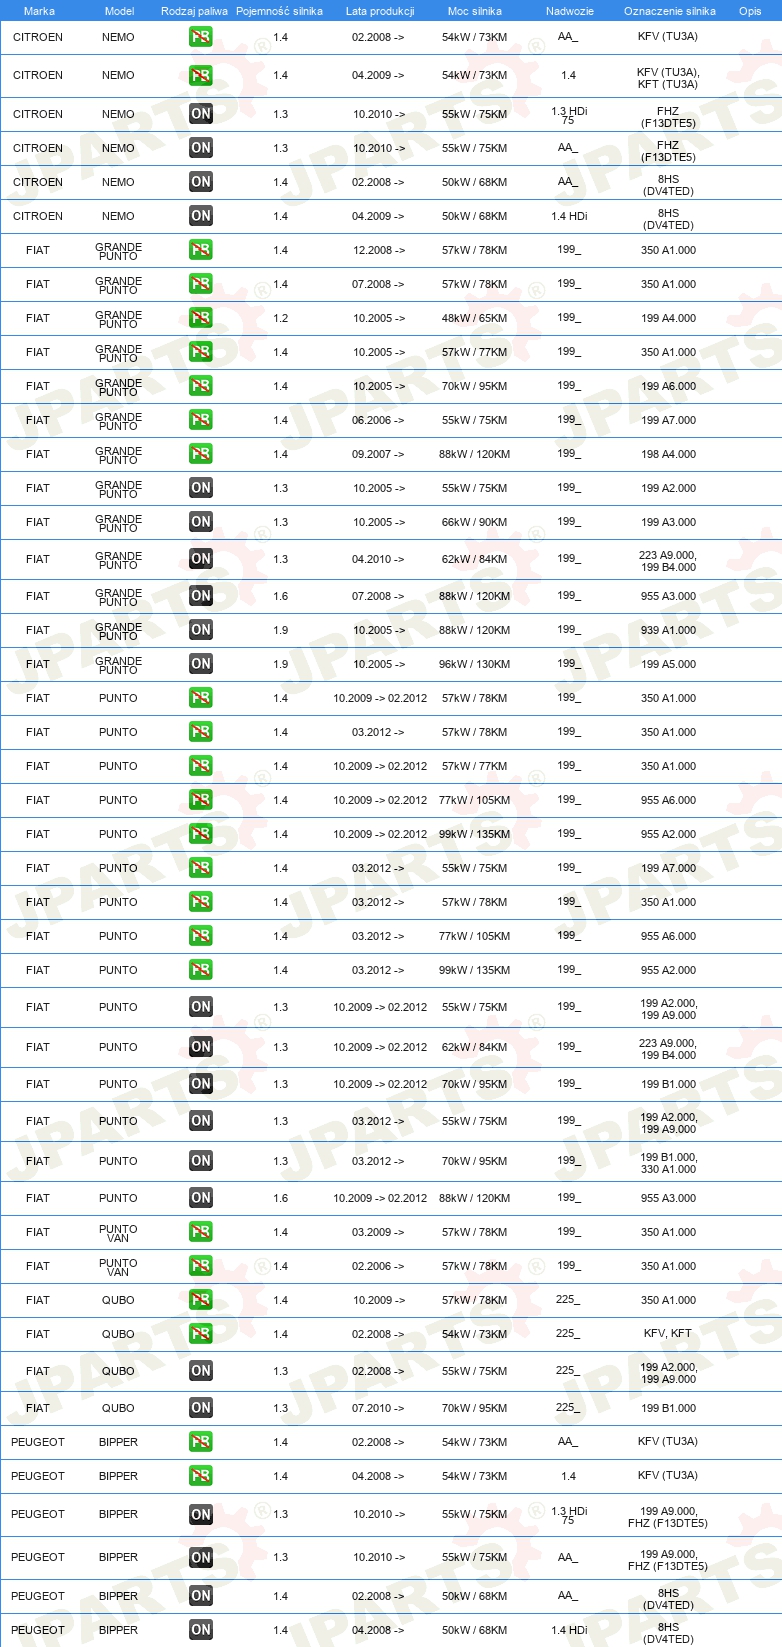
Task: Select the PB fuel icon in Punto Van 02.2006 row
Action: click(201, 1266)
